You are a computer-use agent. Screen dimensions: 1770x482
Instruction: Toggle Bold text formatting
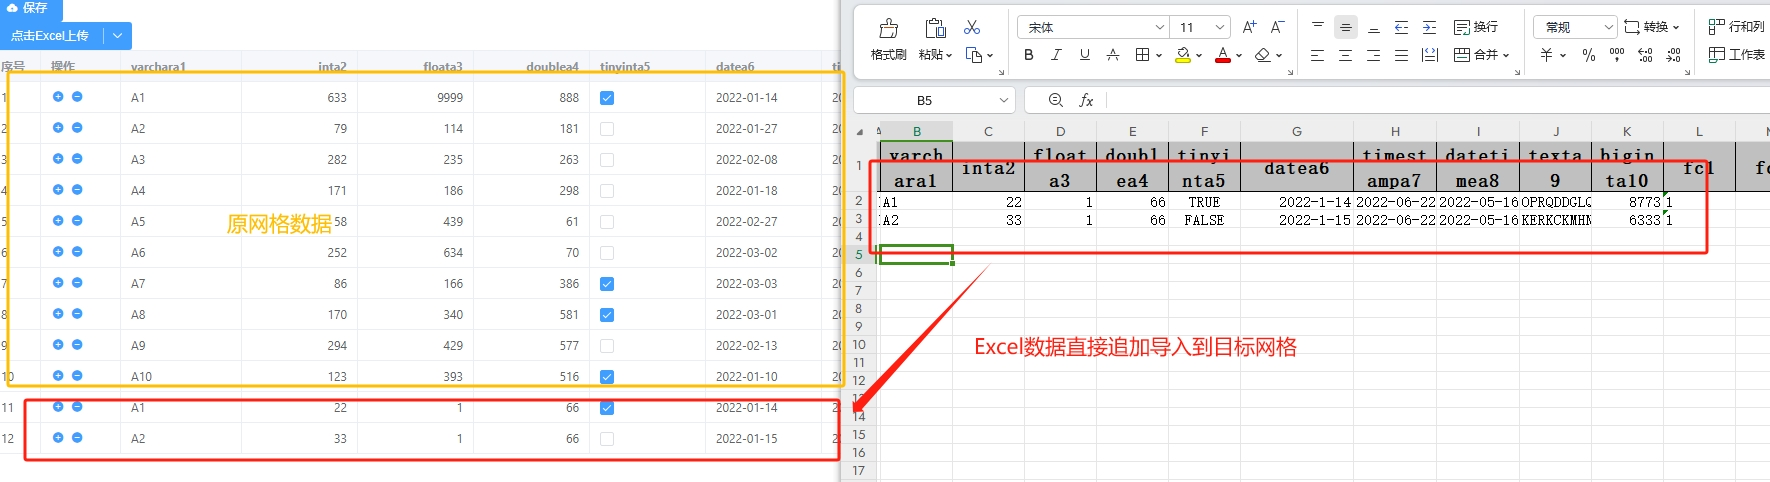[1028, 55]
